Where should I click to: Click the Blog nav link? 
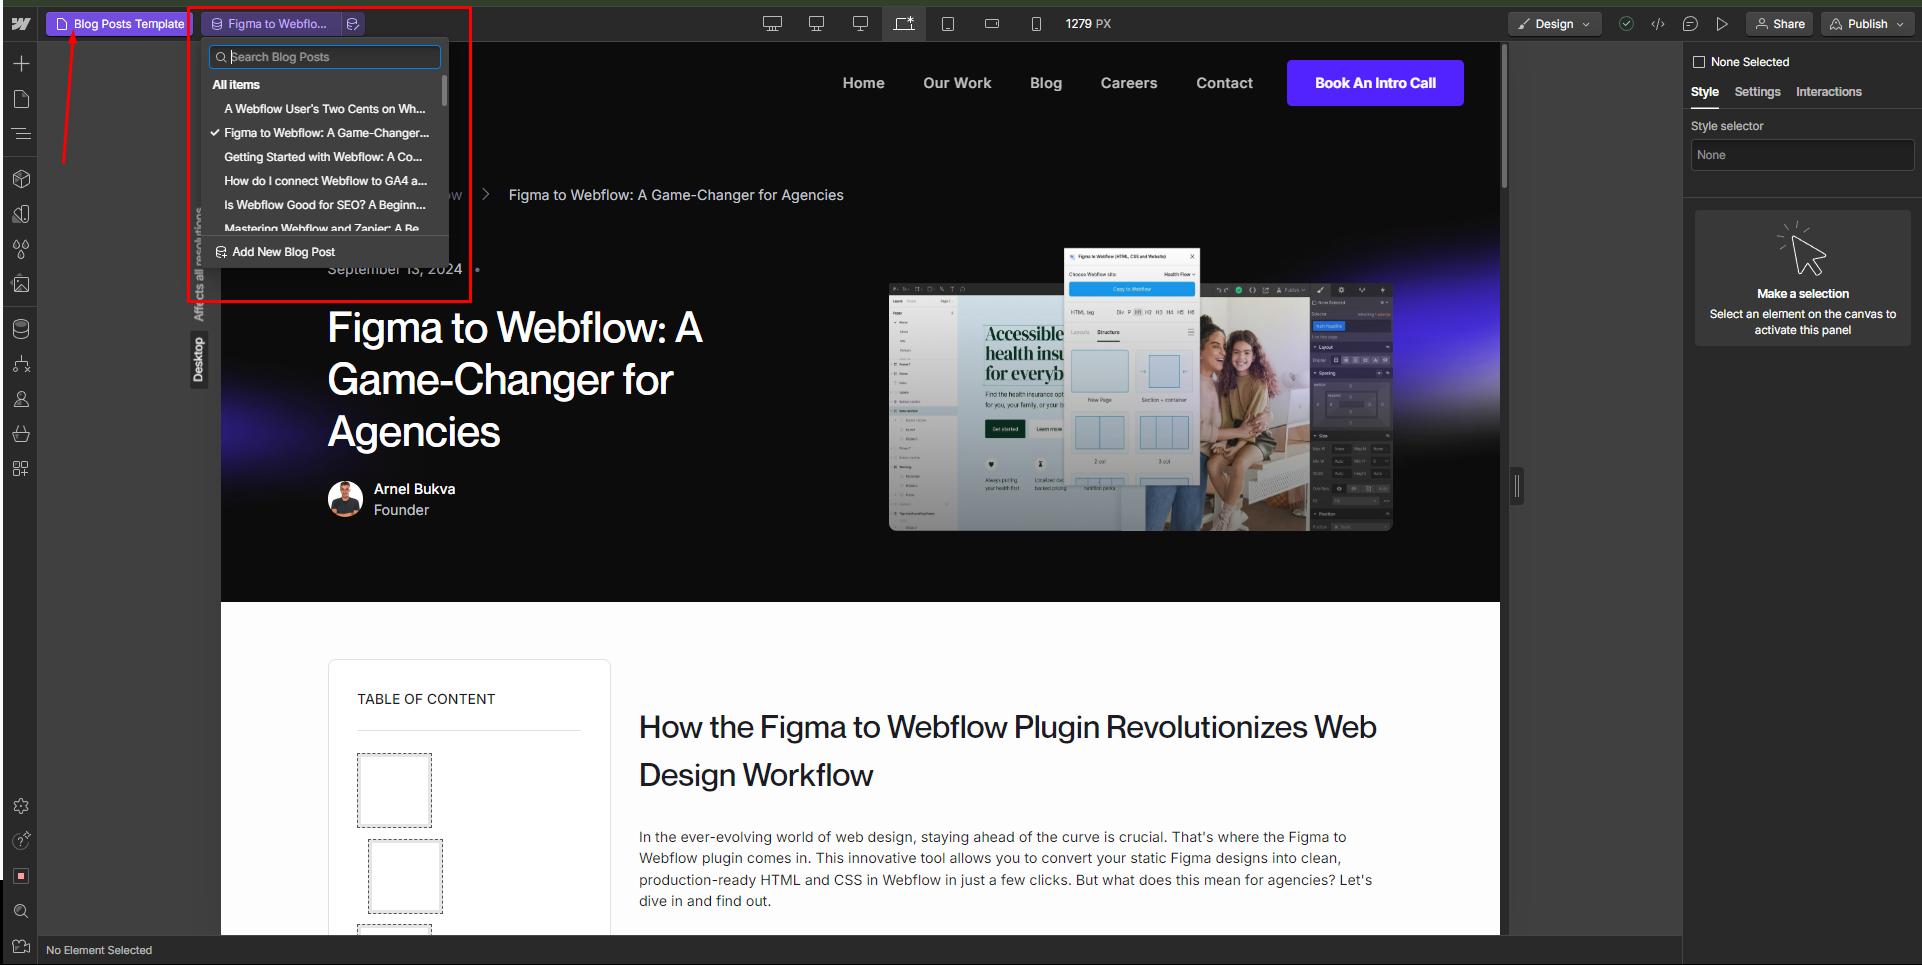1046,83
